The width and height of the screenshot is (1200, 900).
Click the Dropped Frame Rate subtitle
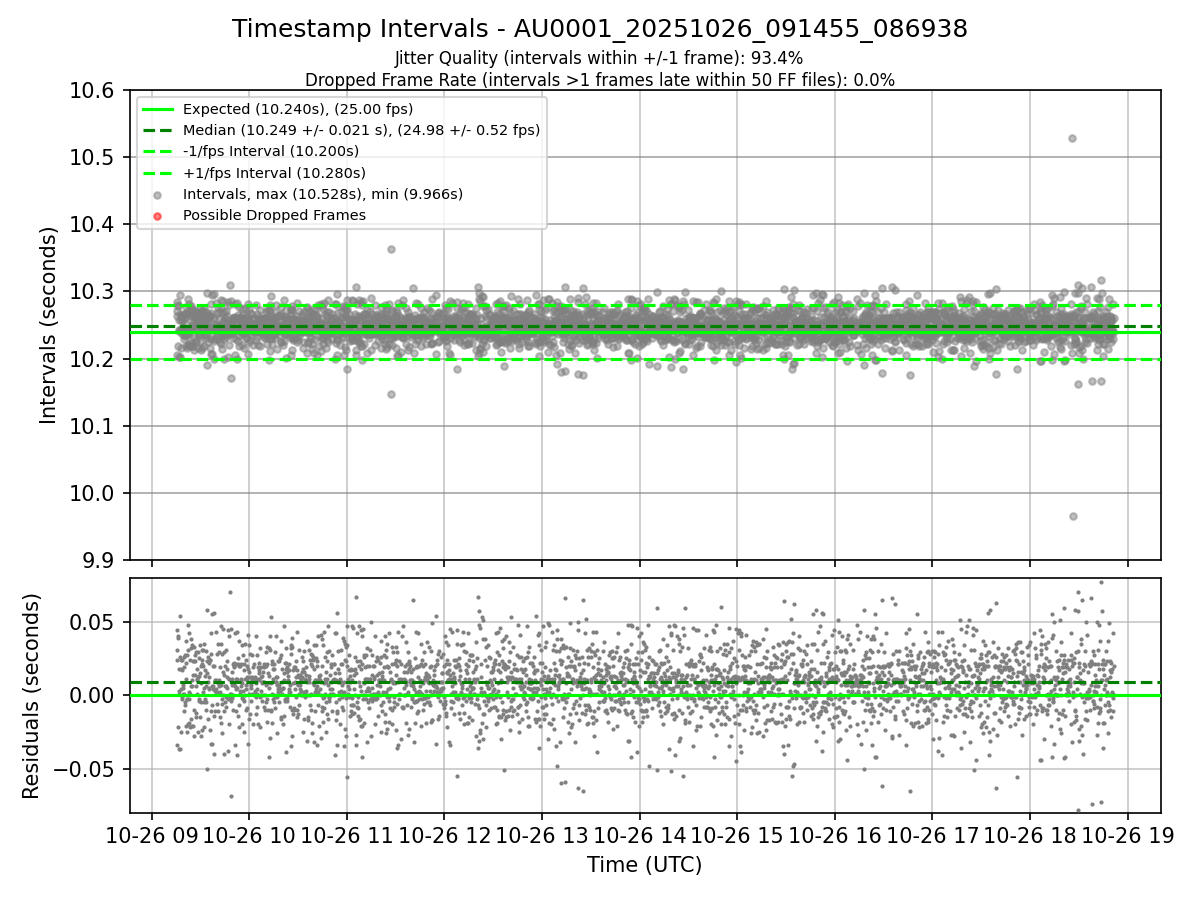(x=600, y=80)
